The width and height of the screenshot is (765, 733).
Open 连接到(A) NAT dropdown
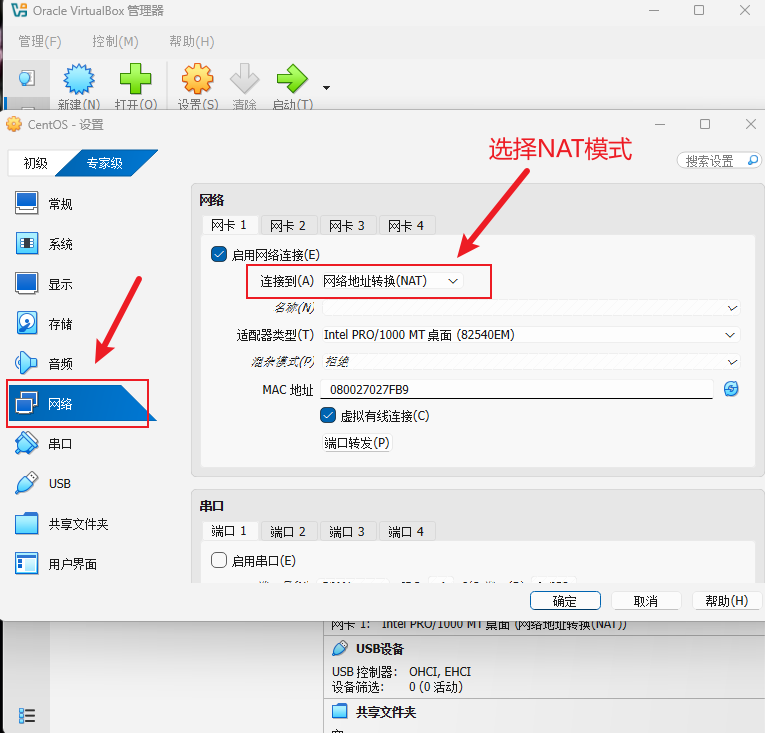(x=392, y=281)
